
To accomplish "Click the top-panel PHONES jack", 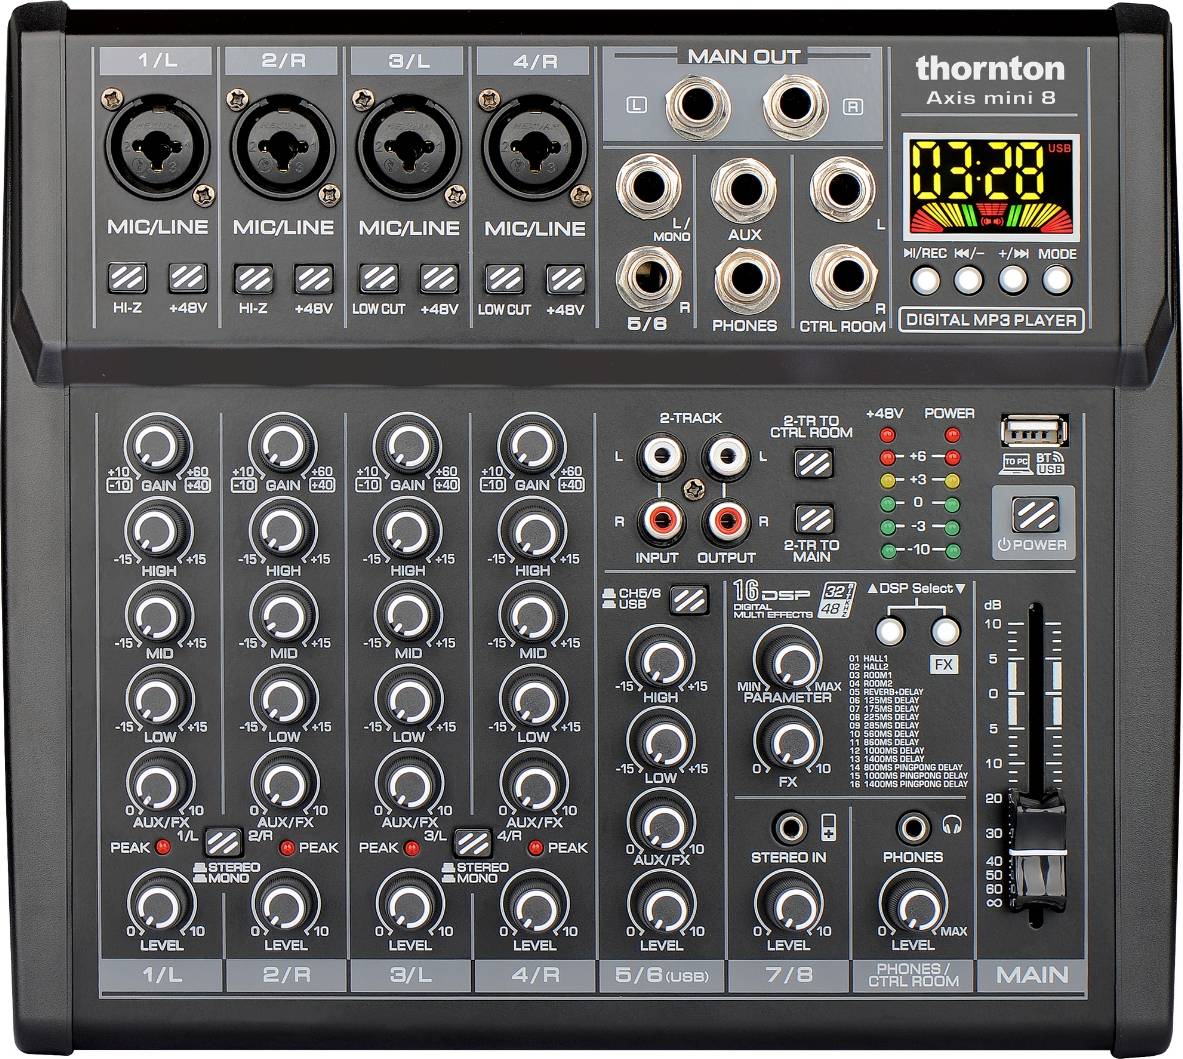I will pyautogui.click(x=745, y=280).
